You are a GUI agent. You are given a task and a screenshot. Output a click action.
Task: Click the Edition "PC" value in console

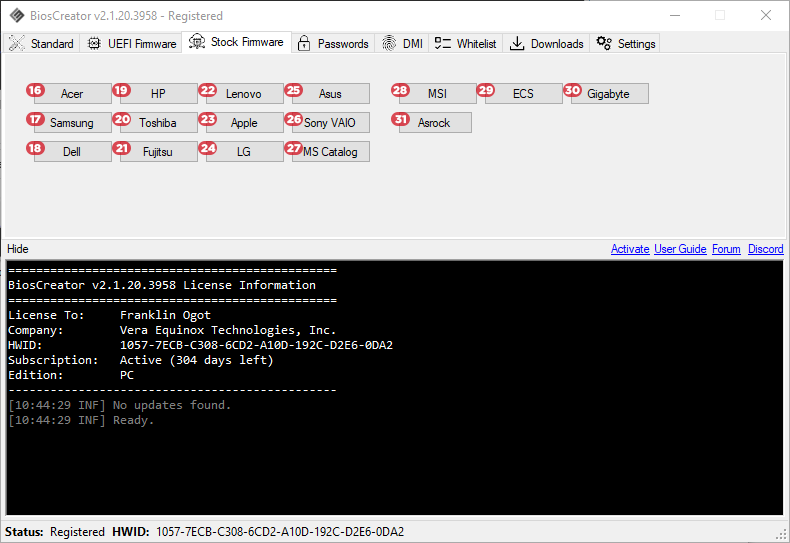tap(127, 375)
